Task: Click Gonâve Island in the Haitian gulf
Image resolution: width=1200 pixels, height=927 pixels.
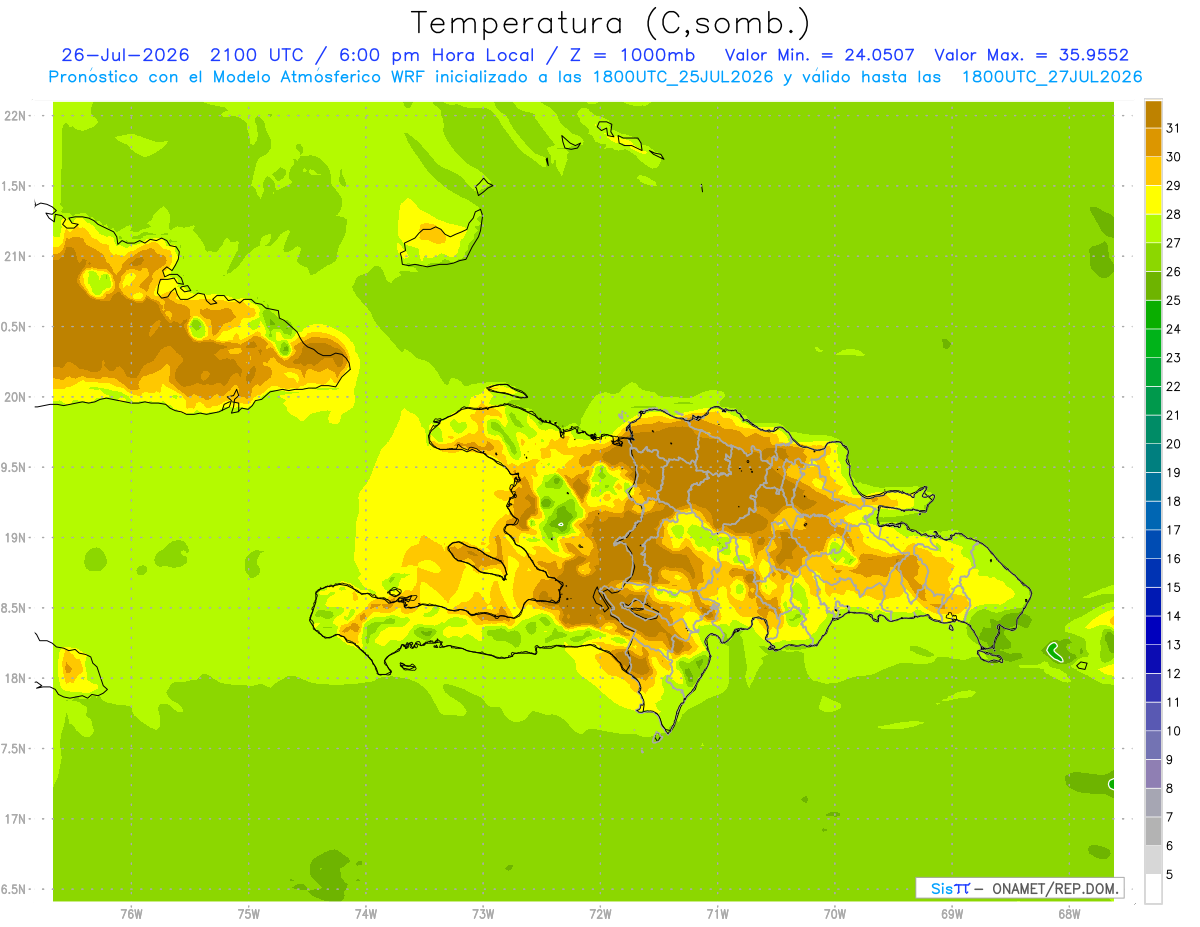Action: point(478,558)
